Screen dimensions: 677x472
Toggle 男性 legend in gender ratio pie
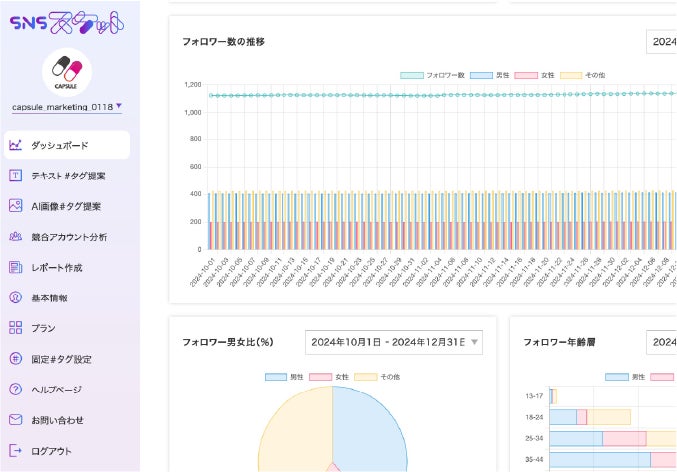[284, 377]
